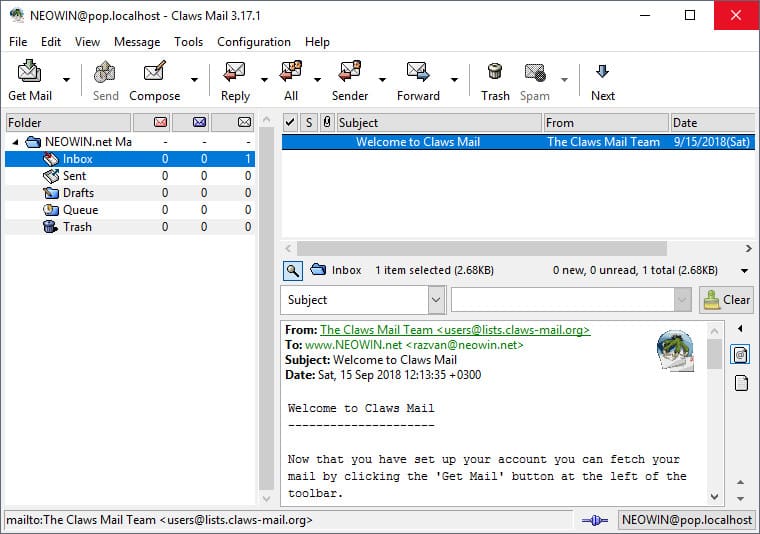Open search history dropdown arrow

coord(682,300)
